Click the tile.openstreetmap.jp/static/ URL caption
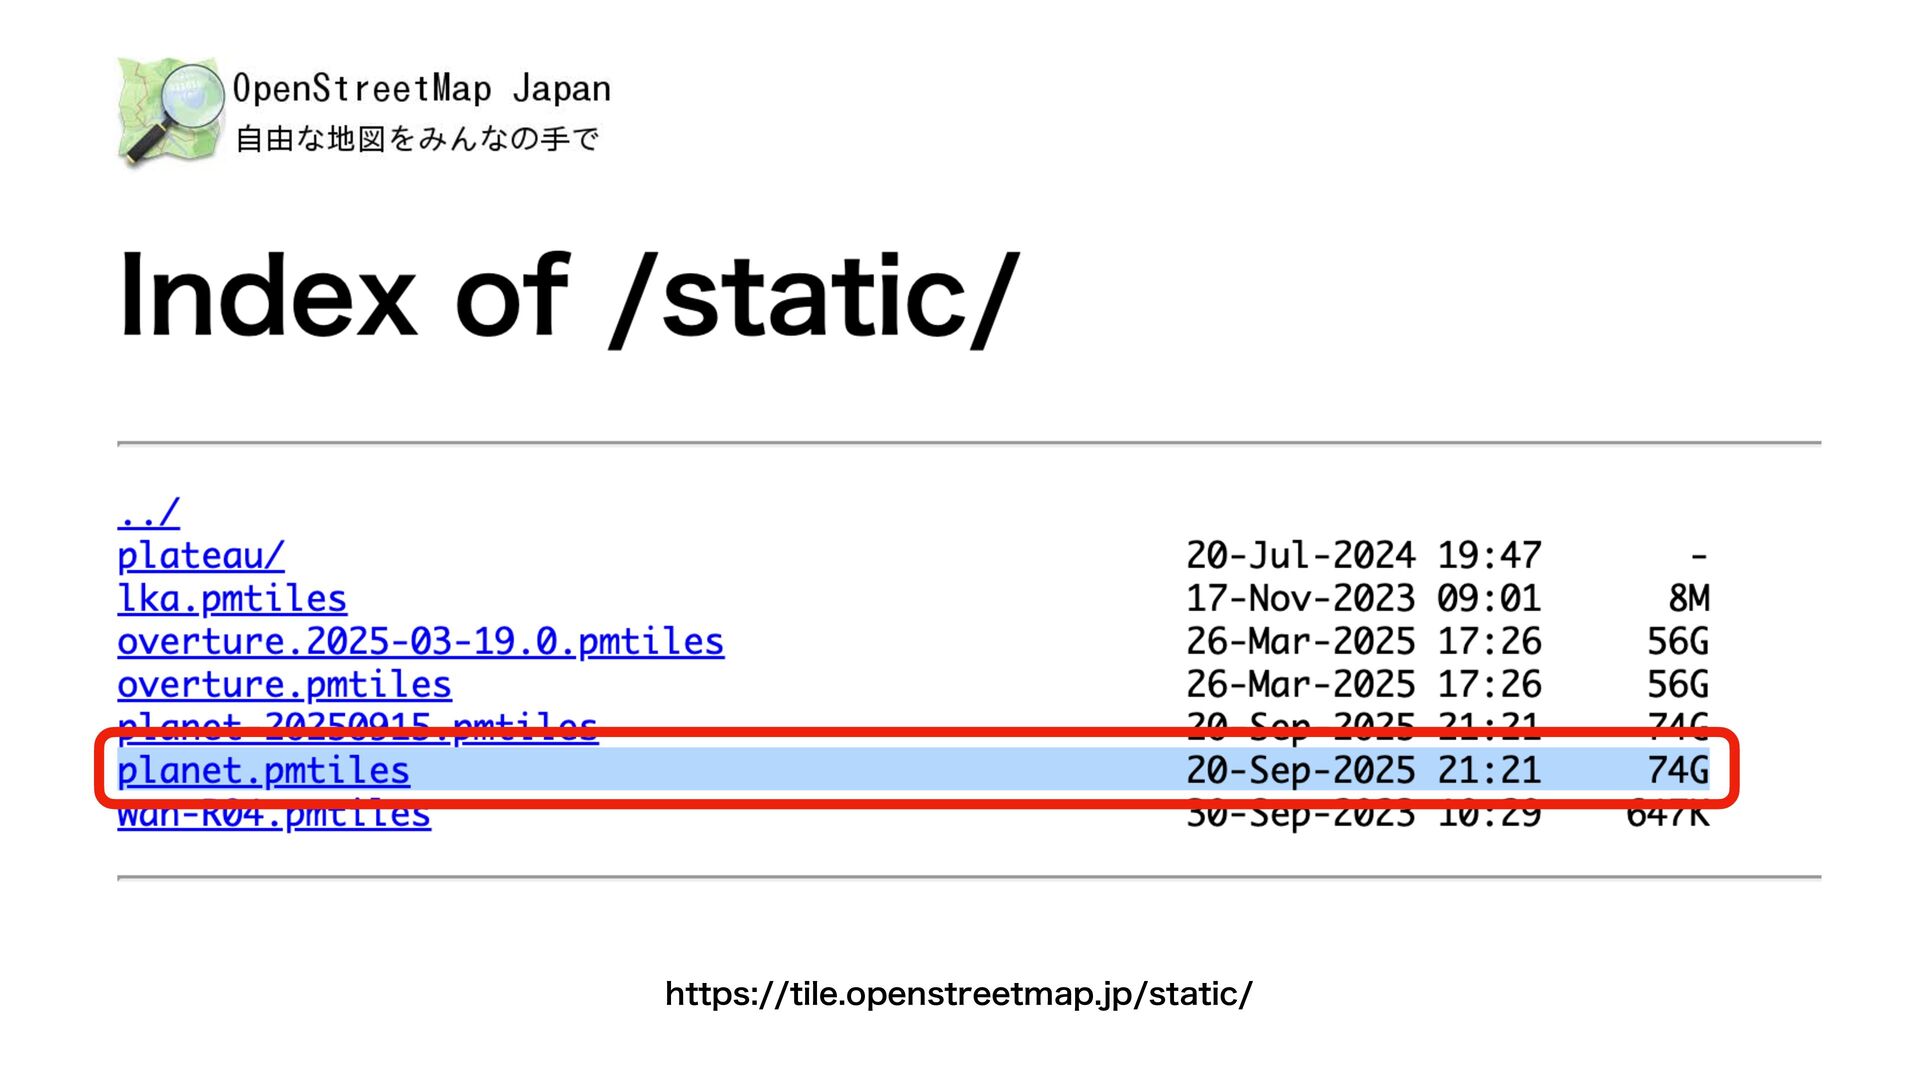The image size is (1920, 1080). tap(958, 994)
